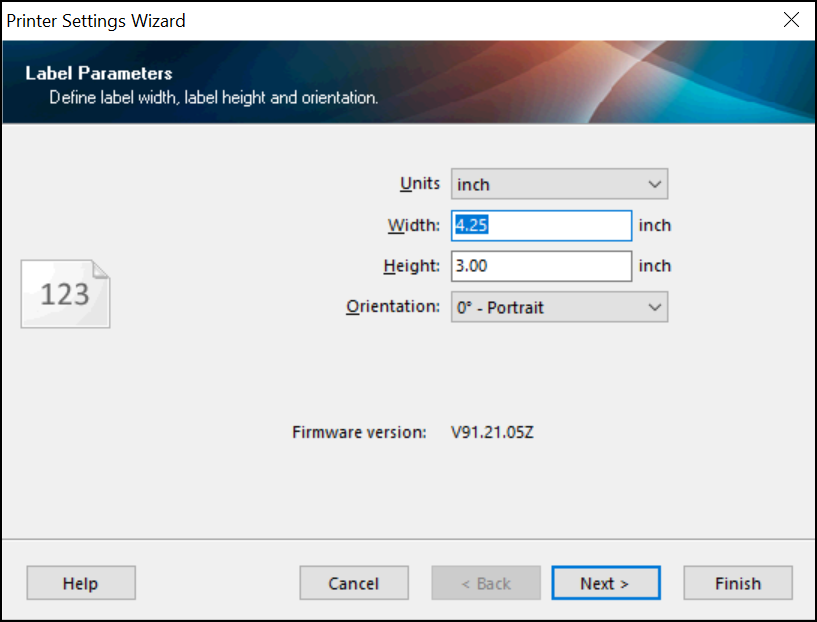Click into the Width input field
Viewport: 817px width, 622px height.
click(x=541, y=226)
